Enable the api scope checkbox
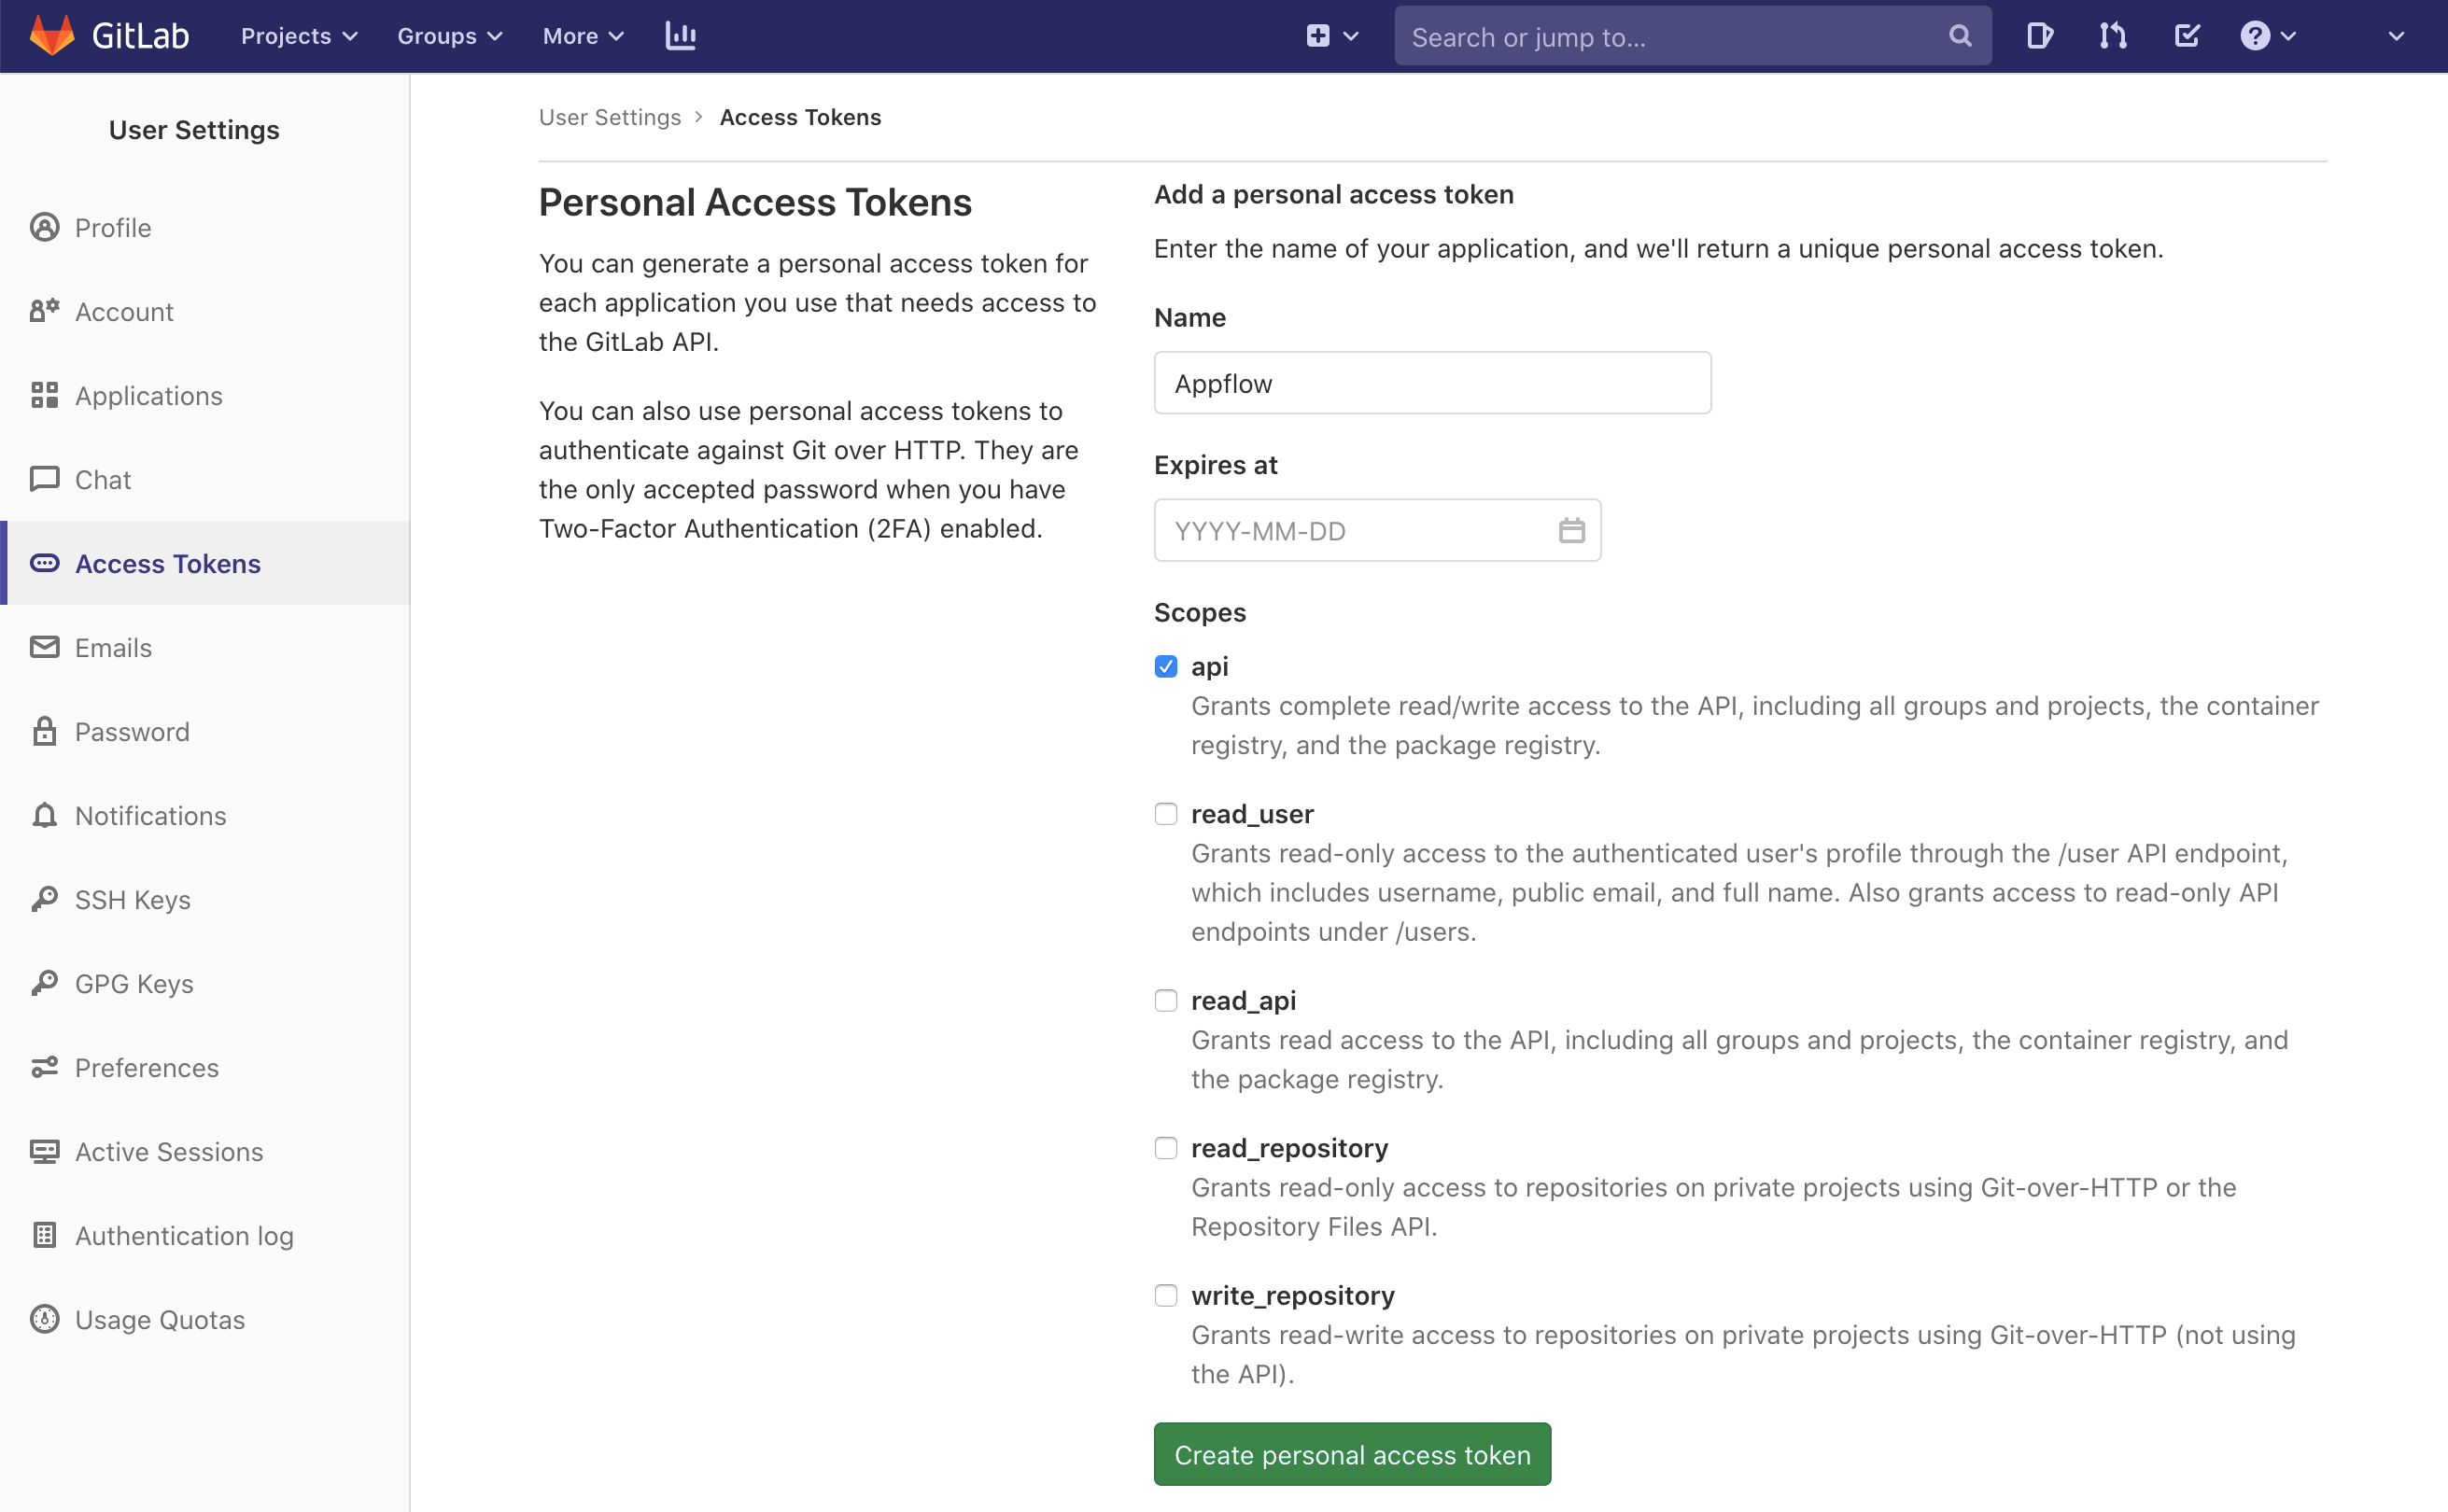This screenshot has height=1512, width=2448. point(1164,666)
